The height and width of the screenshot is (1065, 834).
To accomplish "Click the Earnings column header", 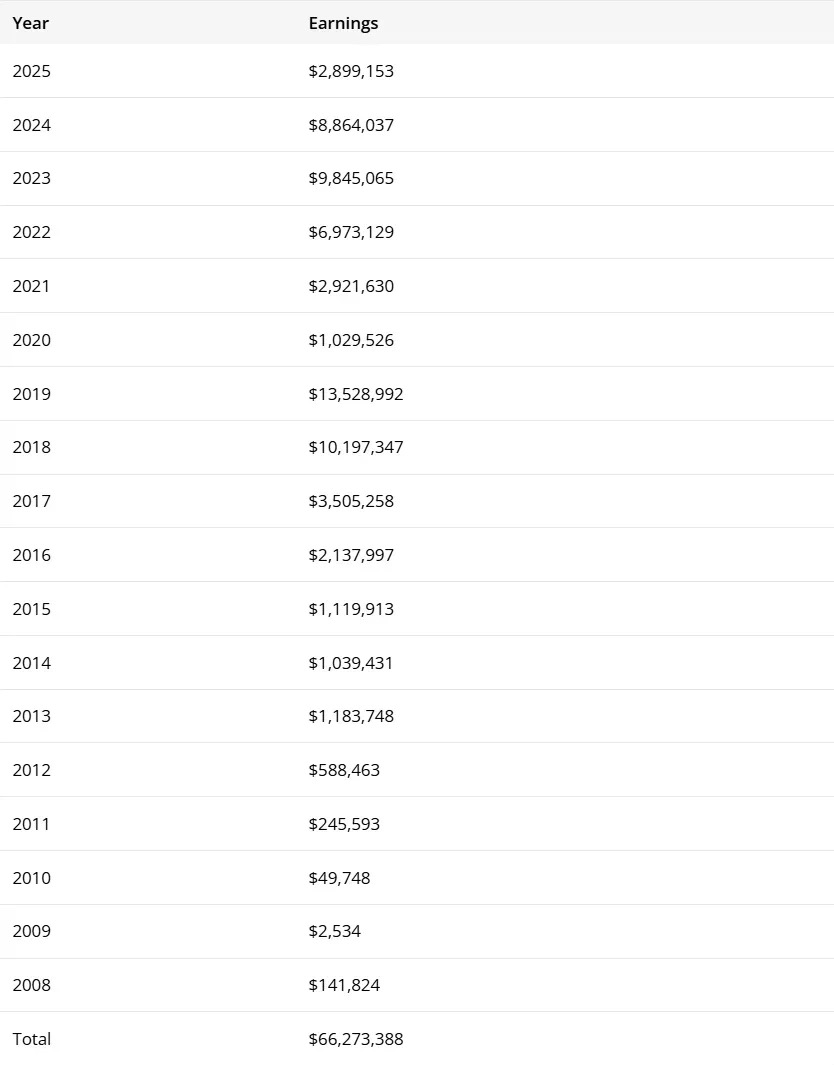I will point(343,23).
